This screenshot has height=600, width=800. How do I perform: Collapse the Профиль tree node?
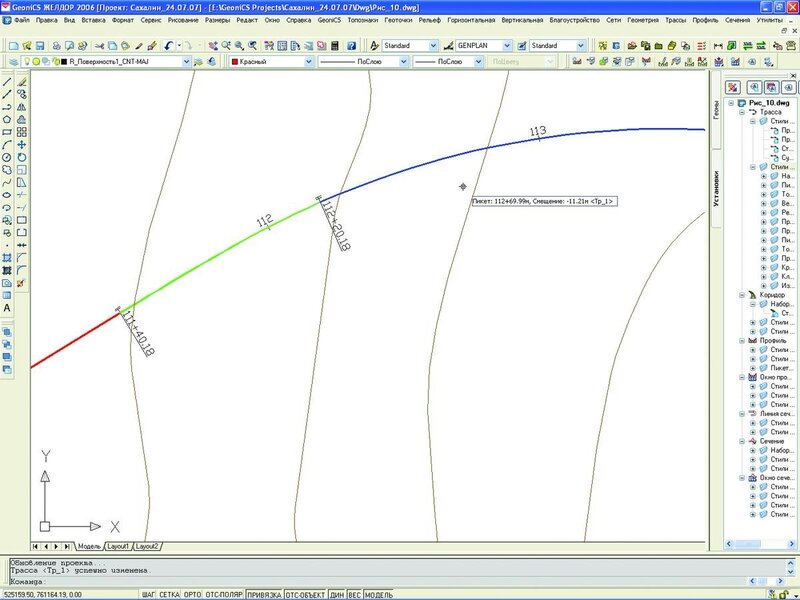point(742,341)
